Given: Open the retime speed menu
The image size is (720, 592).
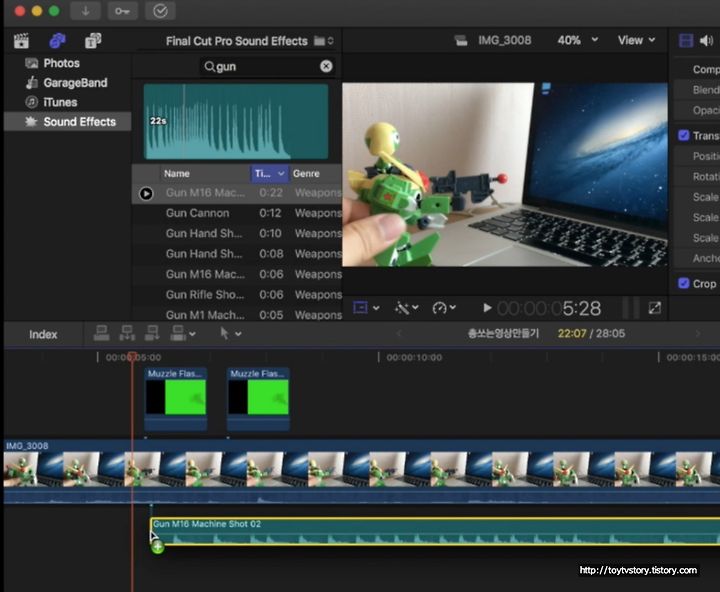Looking at the screenshot, I should [444, 308].
